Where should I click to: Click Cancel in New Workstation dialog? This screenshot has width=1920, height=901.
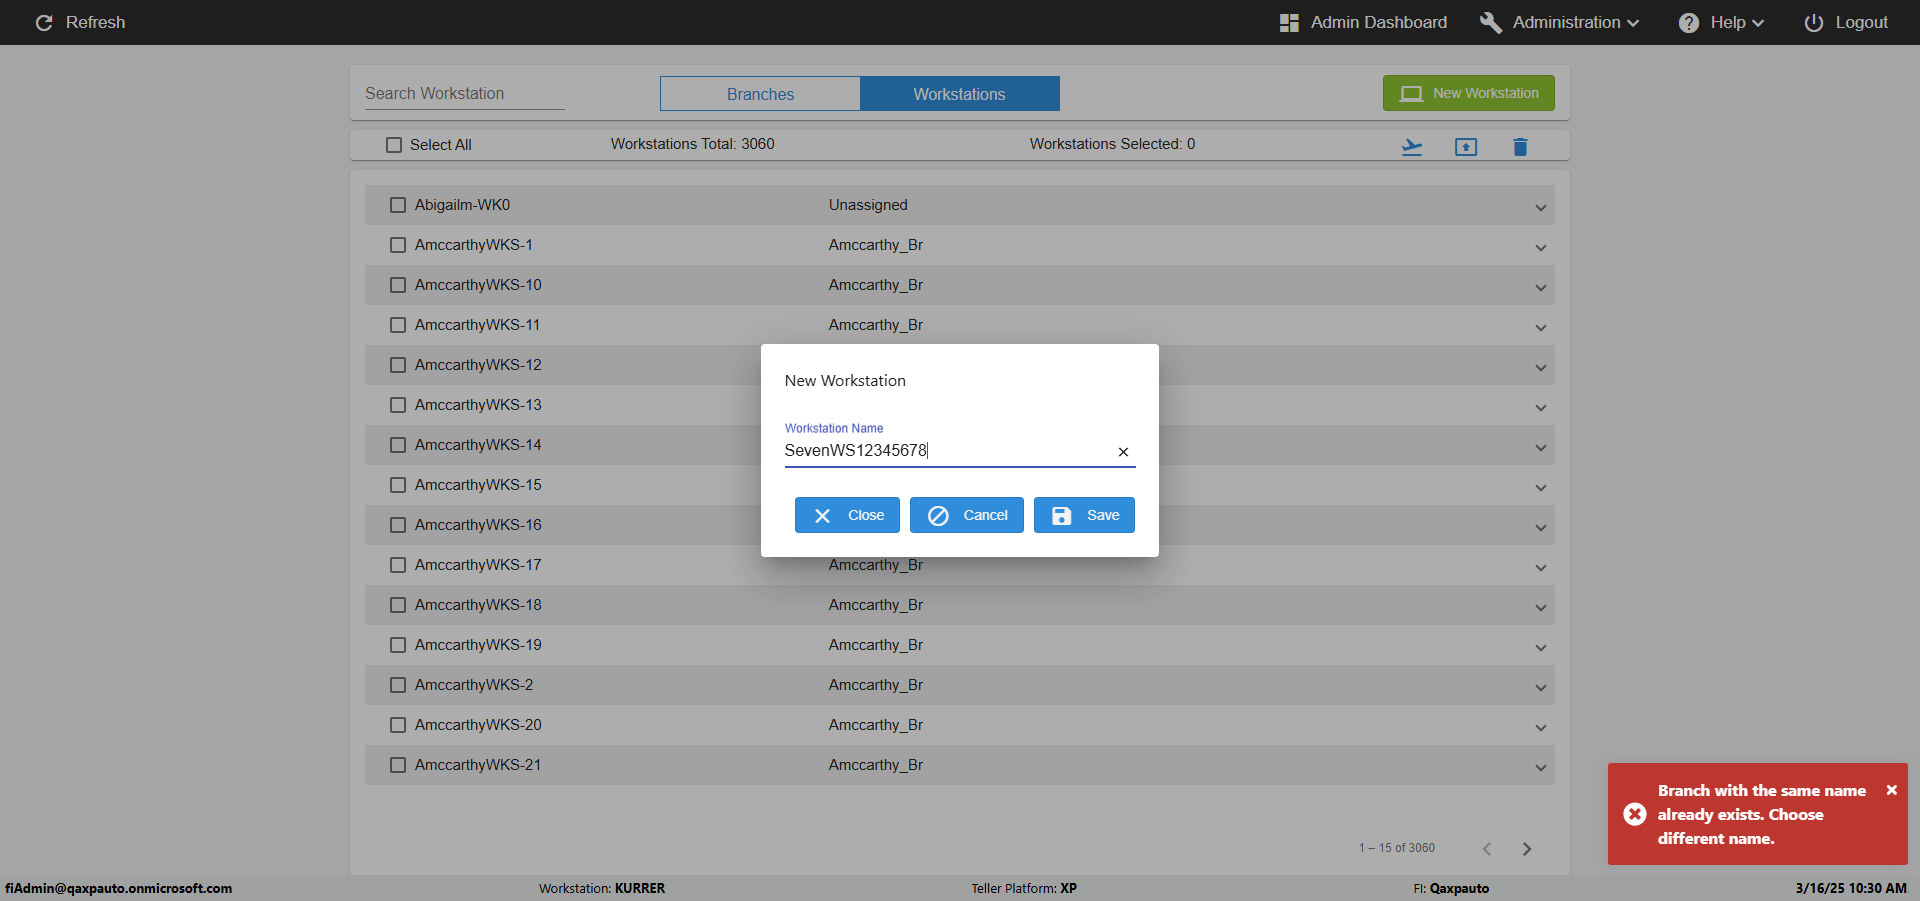(967, 515)
